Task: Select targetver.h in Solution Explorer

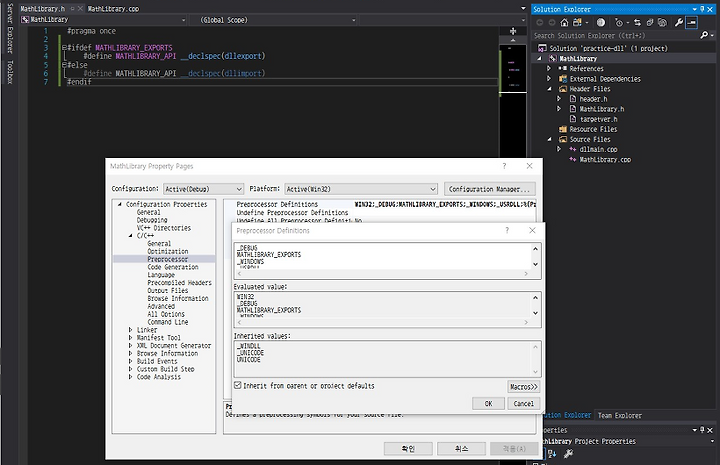Action: (598, 119)
